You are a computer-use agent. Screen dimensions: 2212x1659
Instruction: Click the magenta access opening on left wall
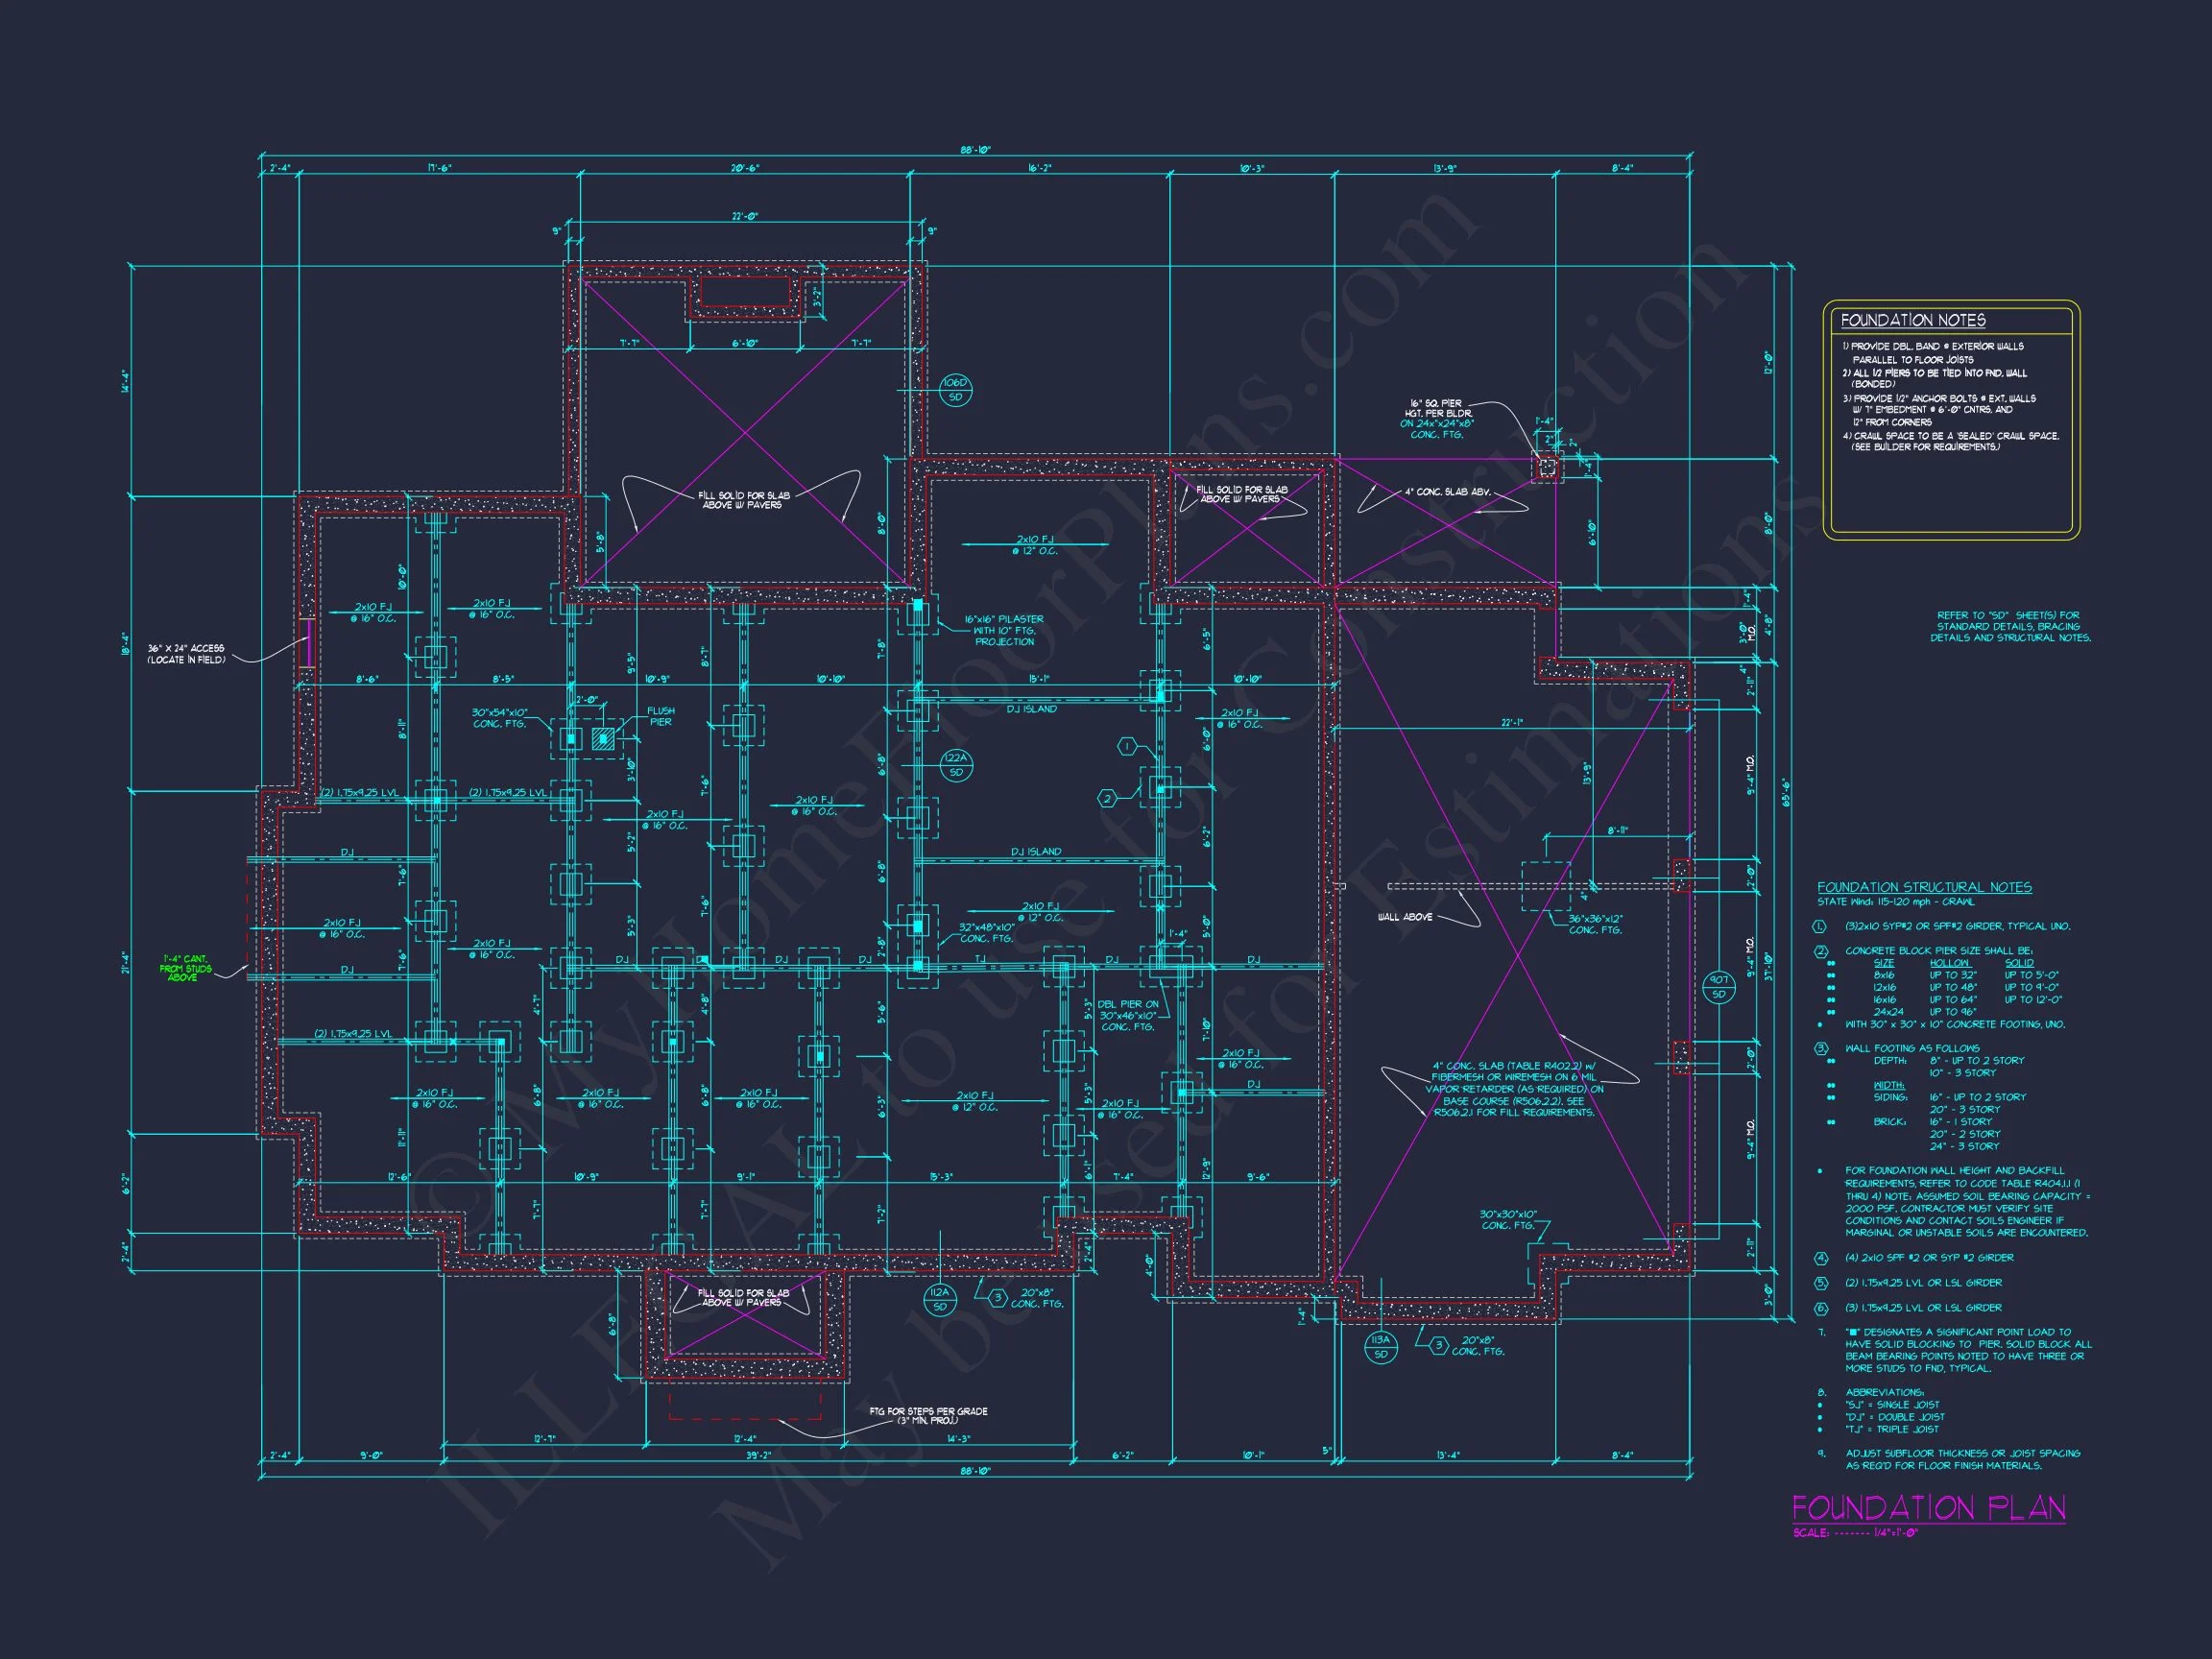pos(309,643)
